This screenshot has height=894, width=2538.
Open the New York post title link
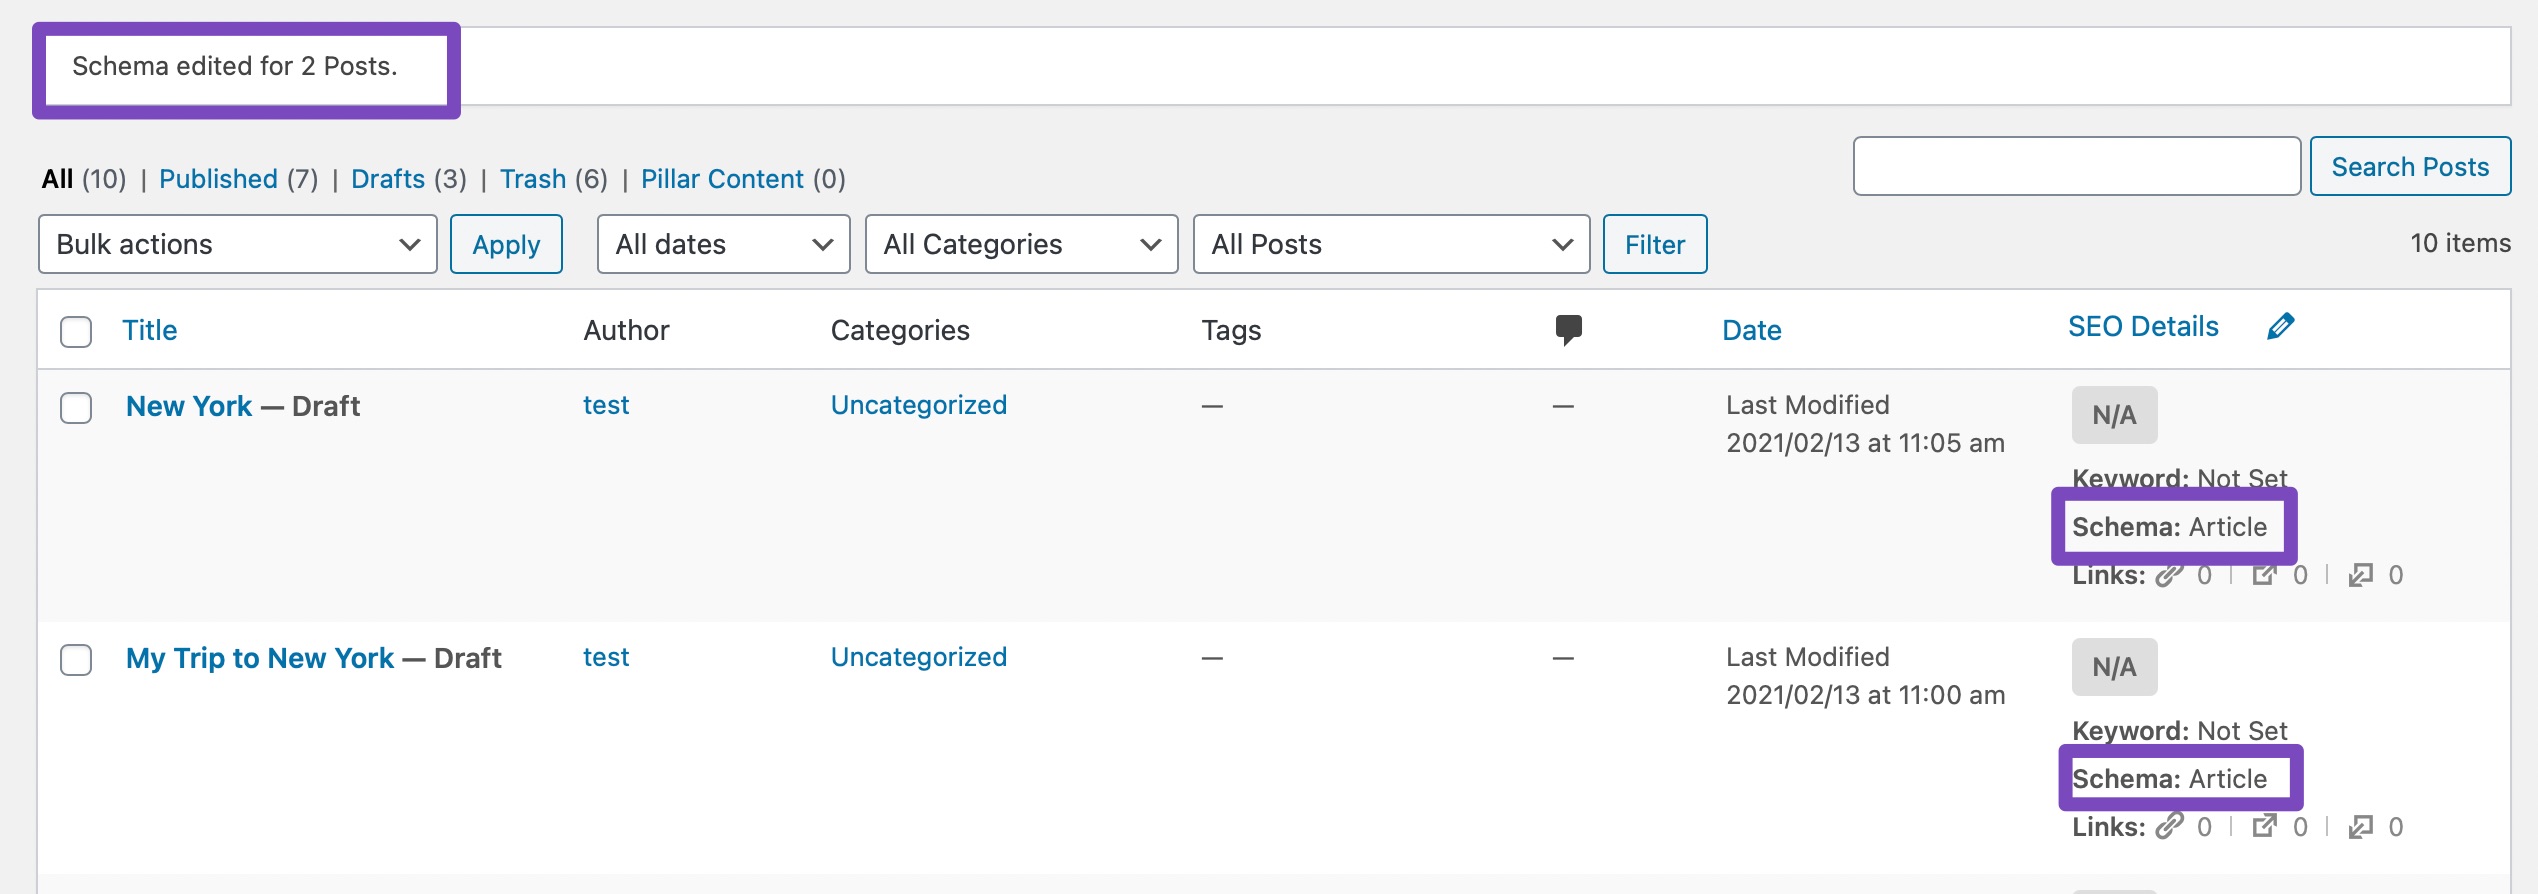tap(189, 406)
